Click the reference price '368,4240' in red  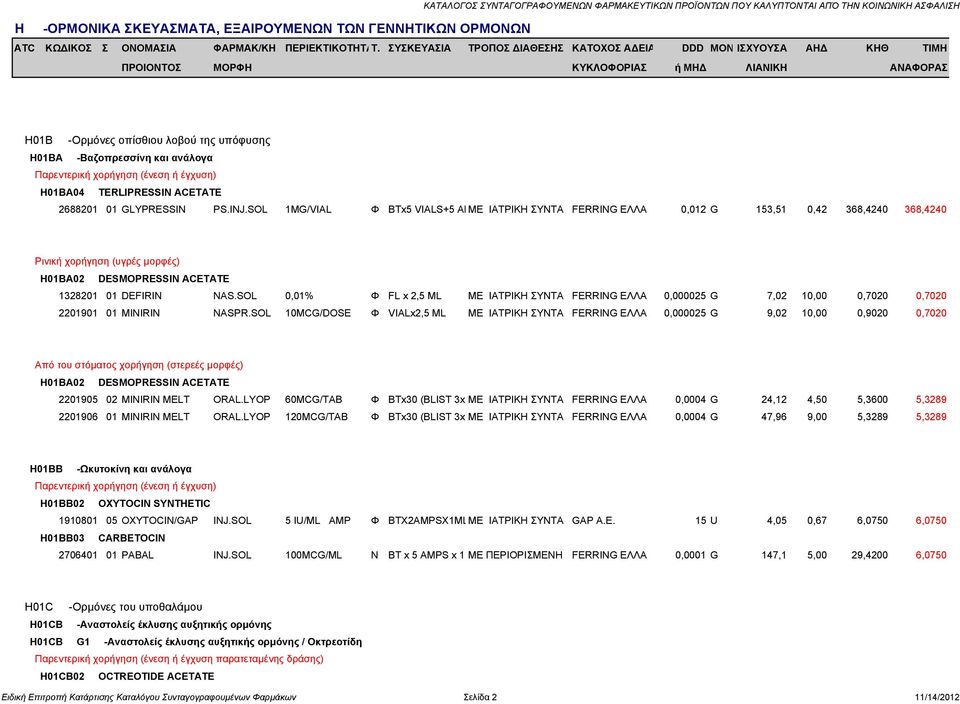[x=925, y=209]
